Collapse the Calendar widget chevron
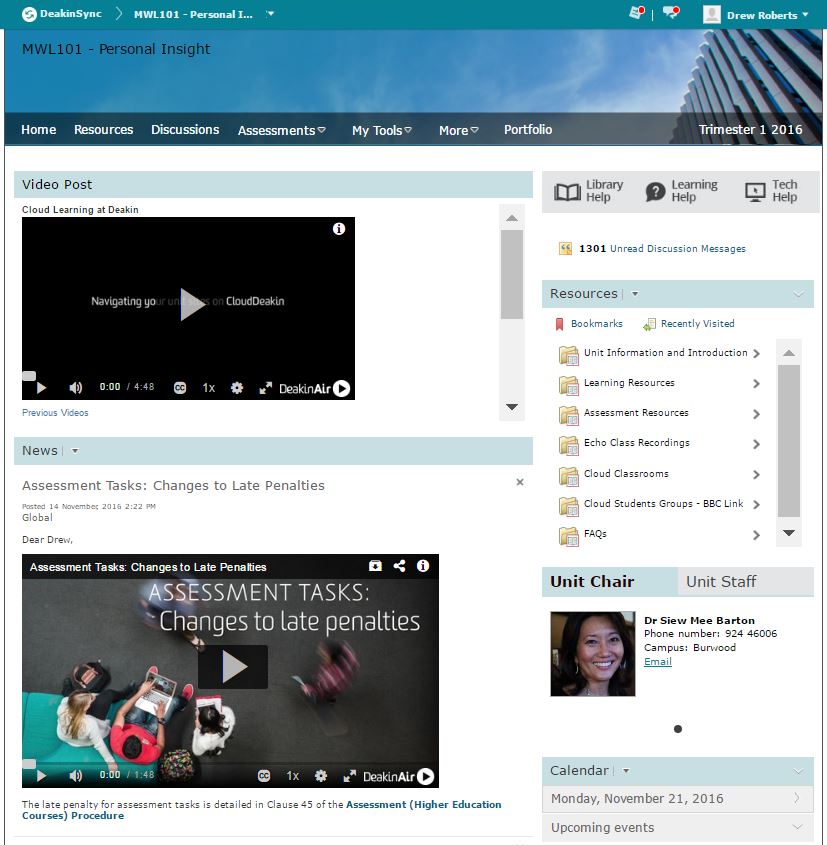 798,771
